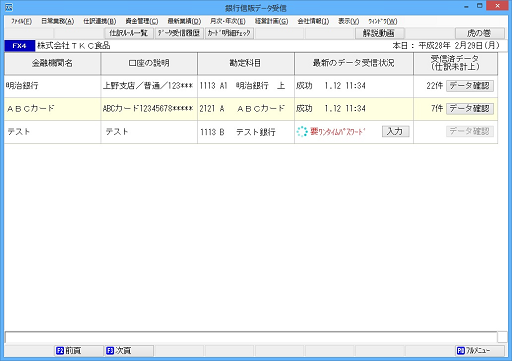Click the 仕訳ルール一覧 toolbar button
The image size is (512, 361).
coord(129,33)
